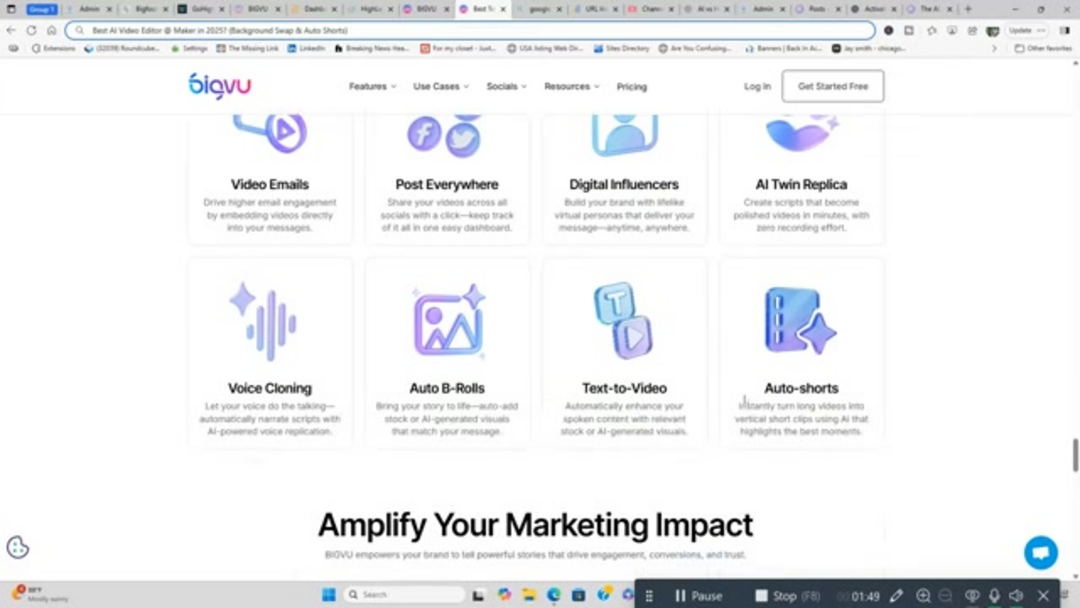
Task: Click the pencil annotate icon in recorder
Action: [897, 596]
